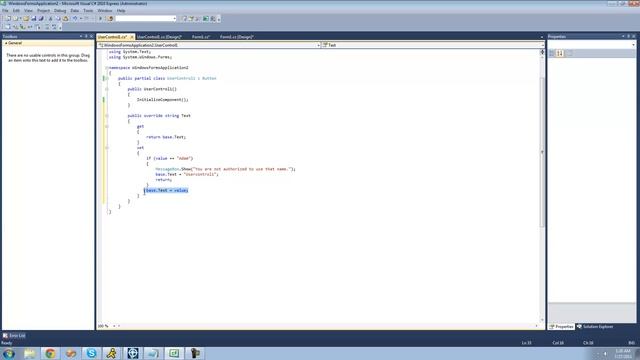Close the Toolbox panel

[x=91, y=36]
